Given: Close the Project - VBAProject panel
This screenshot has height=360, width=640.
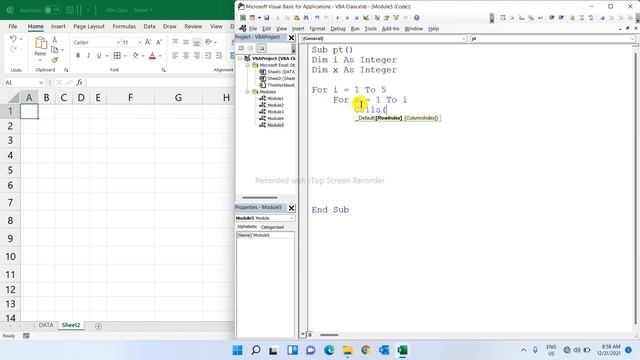Looking at the screenshot, I should [291, 38].
